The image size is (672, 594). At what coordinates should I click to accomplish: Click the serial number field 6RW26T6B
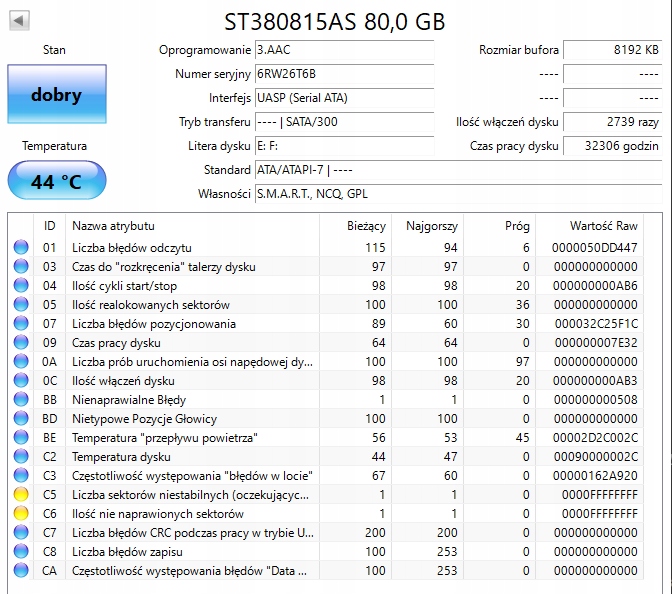(344, 74)
